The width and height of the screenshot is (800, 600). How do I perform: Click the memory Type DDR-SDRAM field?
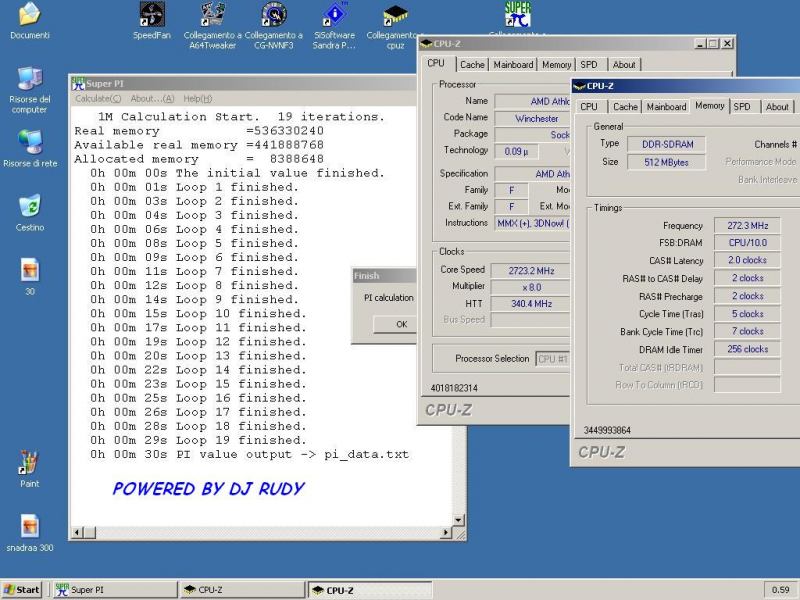pos(667,144)
